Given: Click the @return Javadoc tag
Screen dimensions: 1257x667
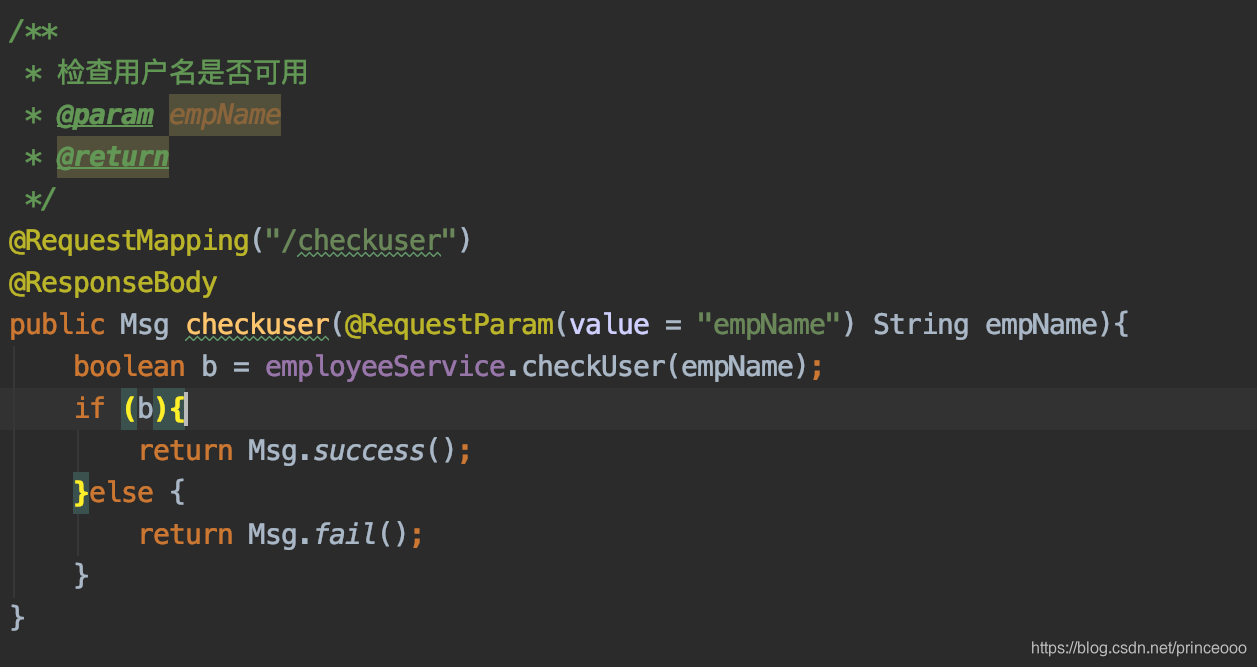Looking at the screenshot, I should pyautogui.click(x=112, y=157).
